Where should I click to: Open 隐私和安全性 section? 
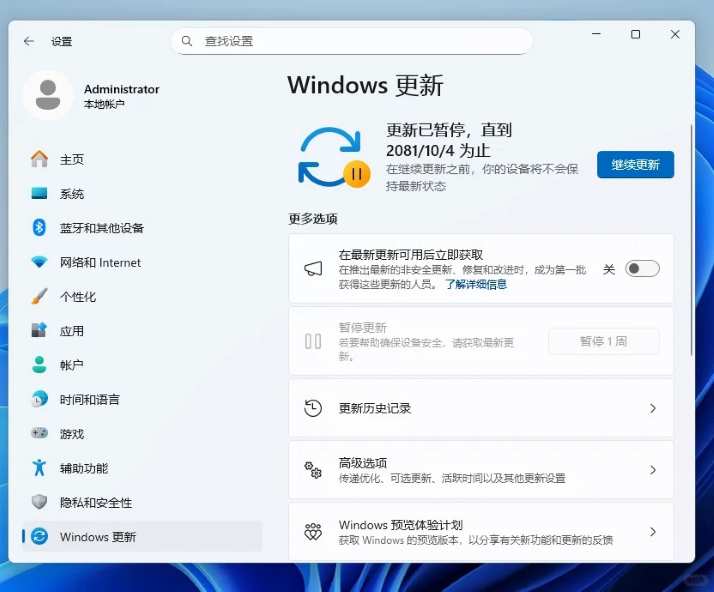(x=142, y=502)
